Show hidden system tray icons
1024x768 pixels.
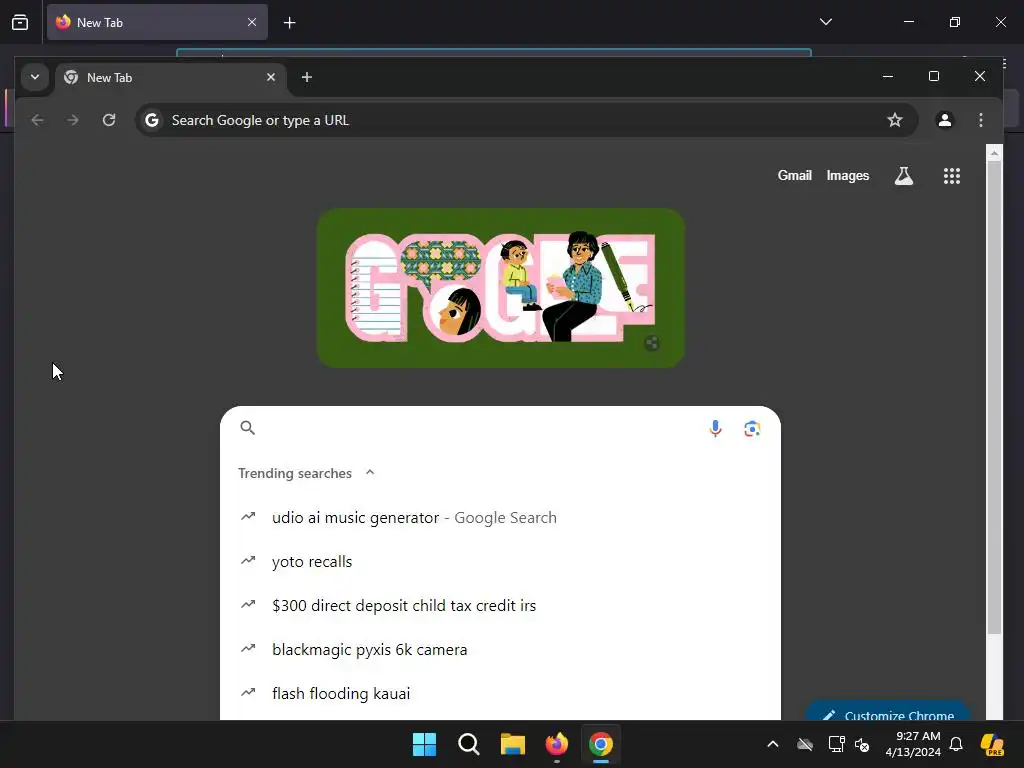pyautogui.click(x=773, y=744)
